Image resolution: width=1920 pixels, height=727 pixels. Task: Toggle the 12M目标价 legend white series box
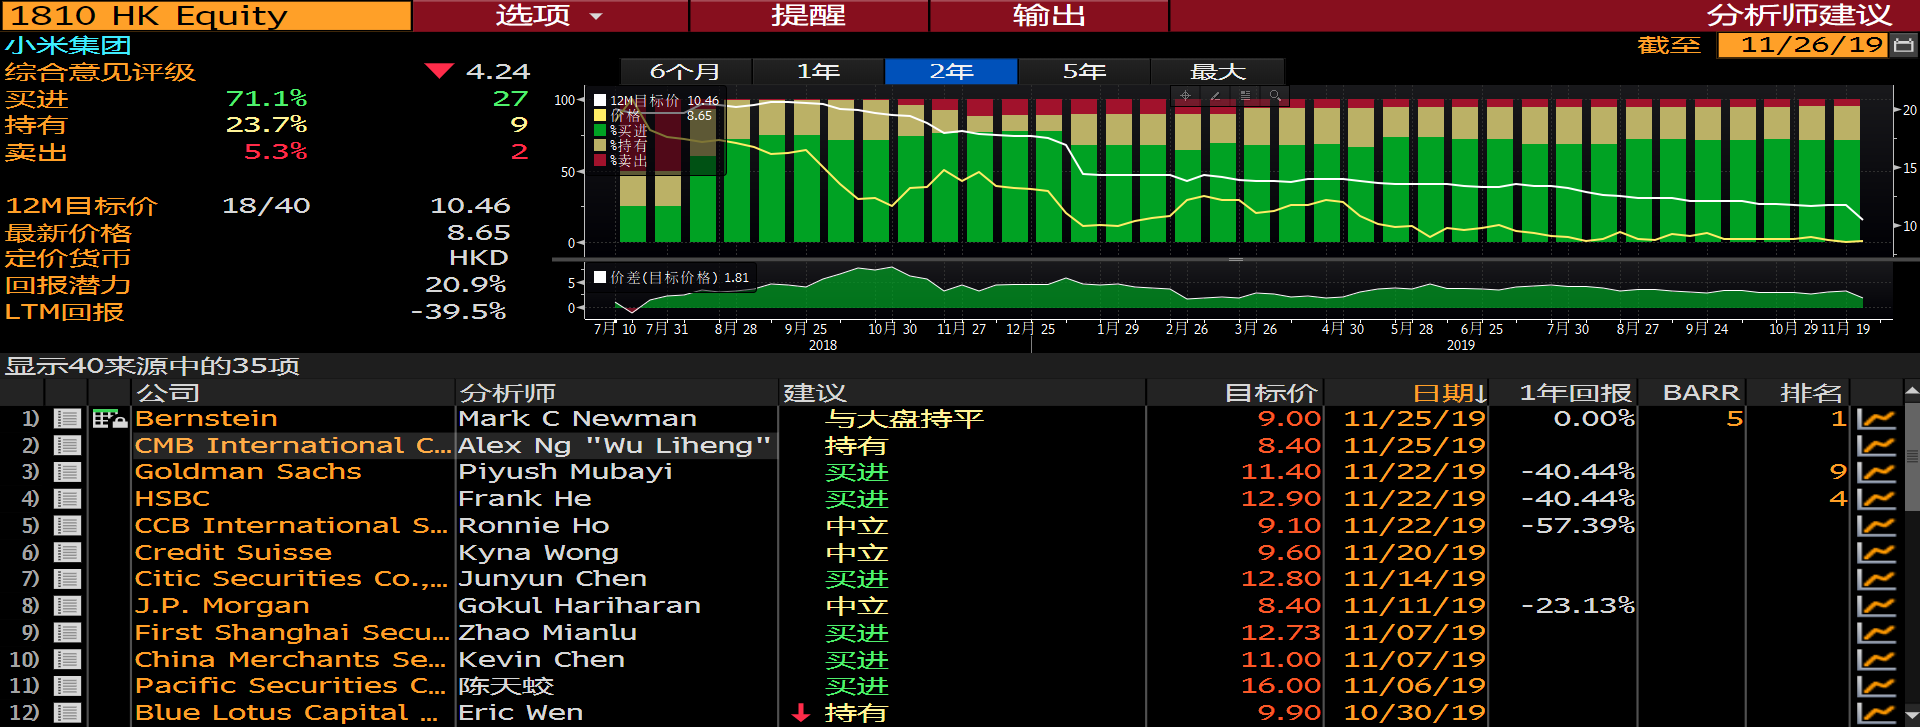[600, 101]
